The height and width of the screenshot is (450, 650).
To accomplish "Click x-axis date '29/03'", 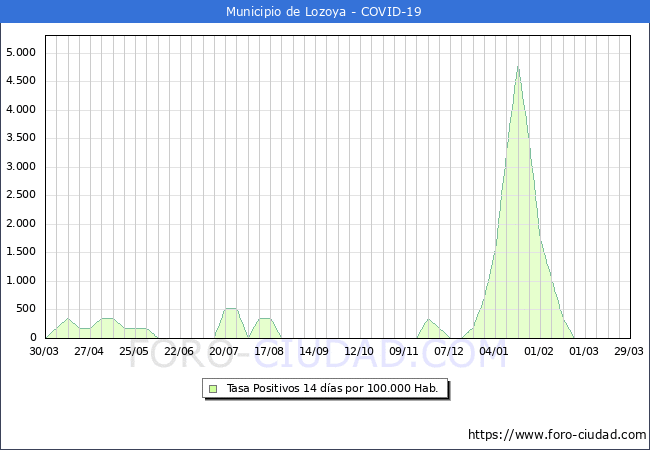I will tap(629, 351).
